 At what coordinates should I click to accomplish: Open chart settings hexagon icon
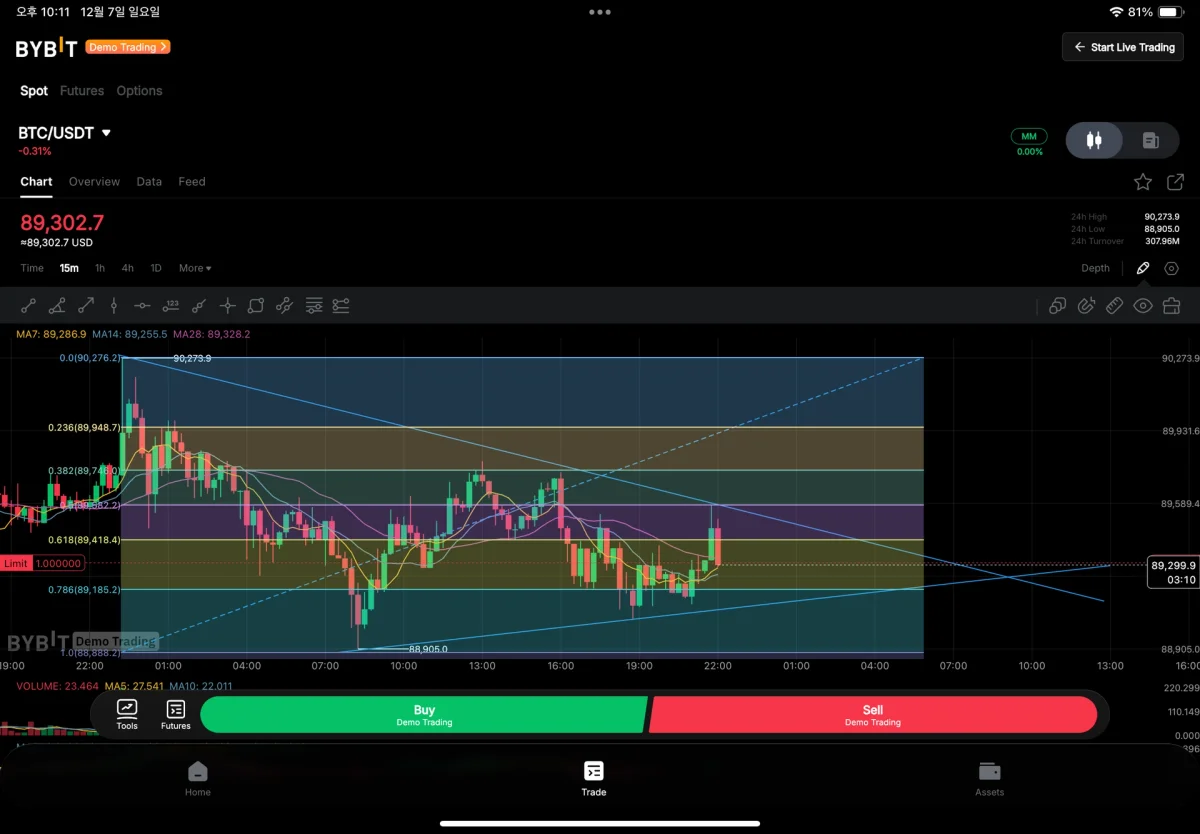point(1171,268)
